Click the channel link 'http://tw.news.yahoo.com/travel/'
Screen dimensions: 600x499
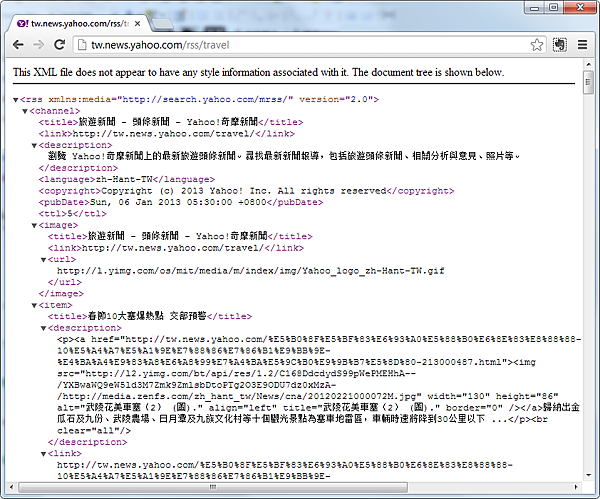coord(163,134)
